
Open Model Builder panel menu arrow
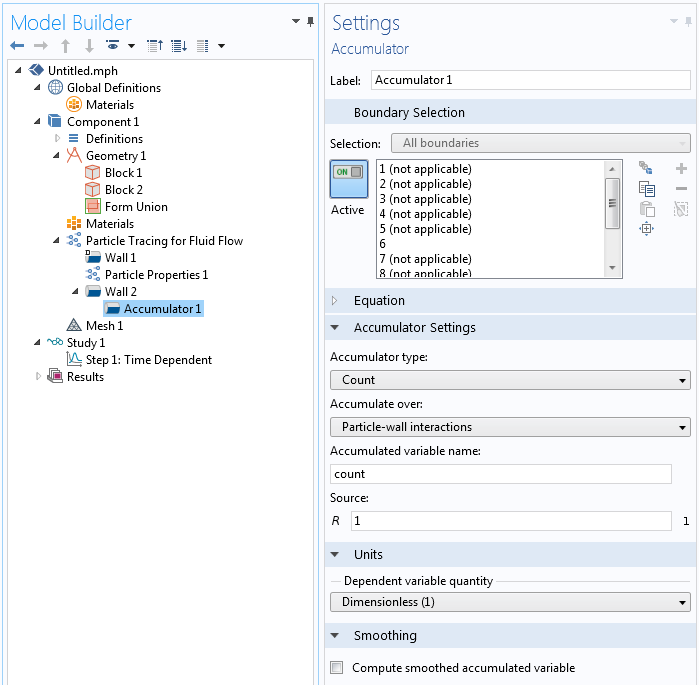click(296, 21)
